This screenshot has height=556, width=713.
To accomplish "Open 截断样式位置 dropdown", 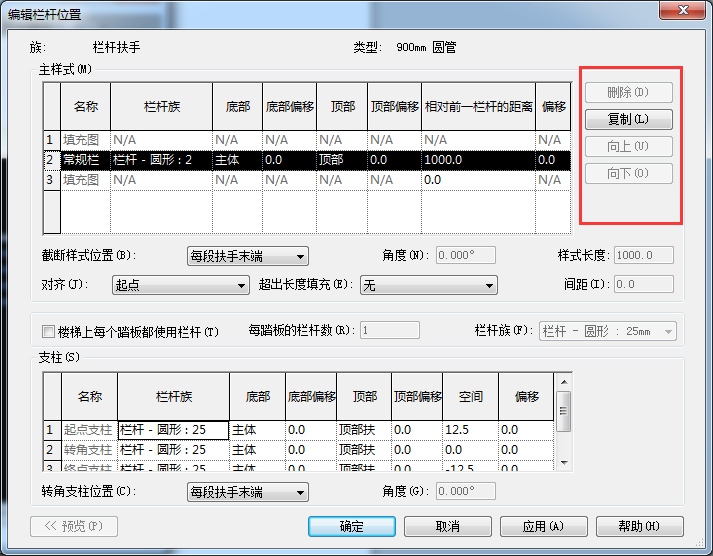I will [x=248, y=256].
